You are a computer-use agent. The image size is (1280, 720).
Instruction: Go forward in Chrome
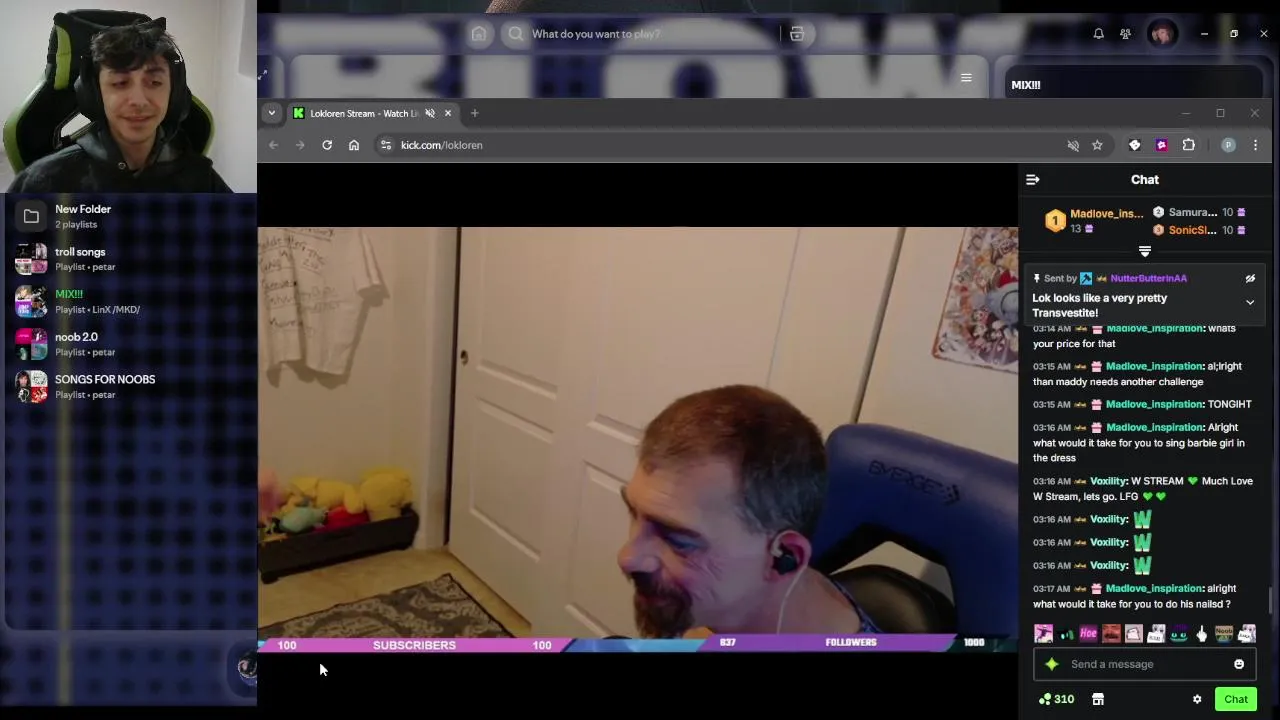point(300,145)
